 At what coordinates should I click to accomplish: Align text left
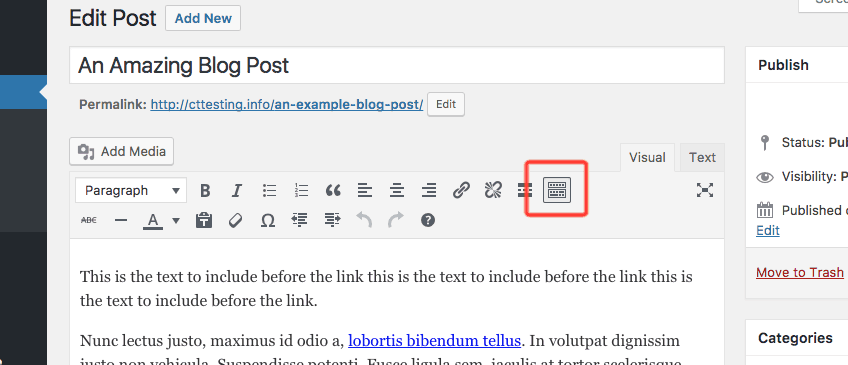click(x=365, y=190)
